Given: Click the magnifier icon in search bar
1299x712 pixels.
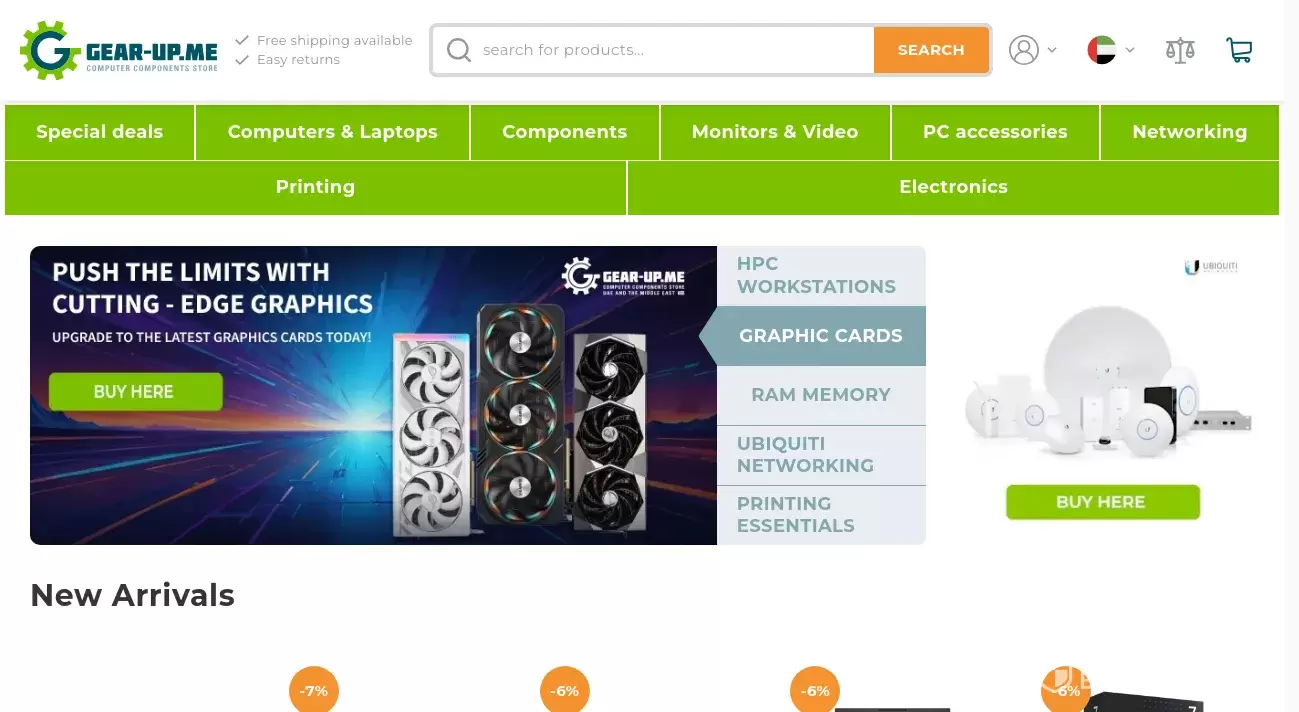Looking at the screenshot, I should click(459, 50).
